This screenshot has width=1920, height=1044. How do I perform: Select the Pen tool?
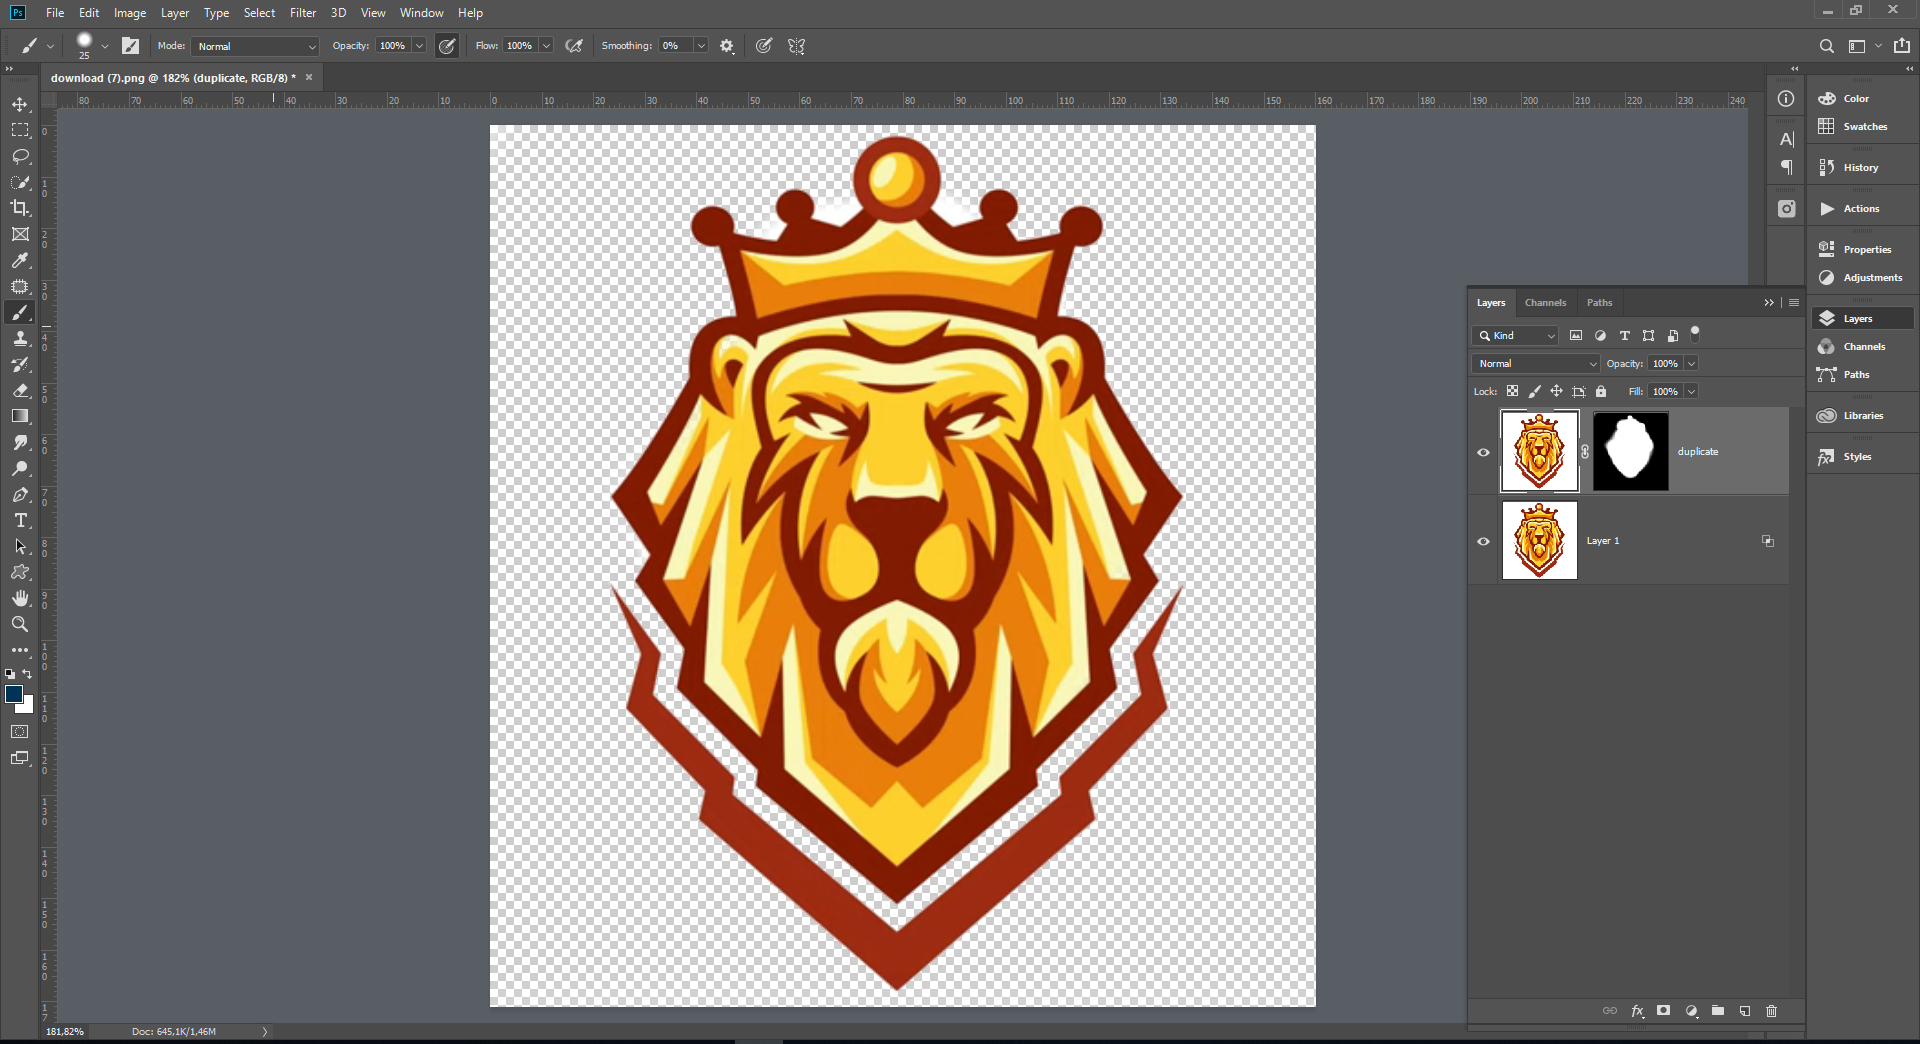20,495
